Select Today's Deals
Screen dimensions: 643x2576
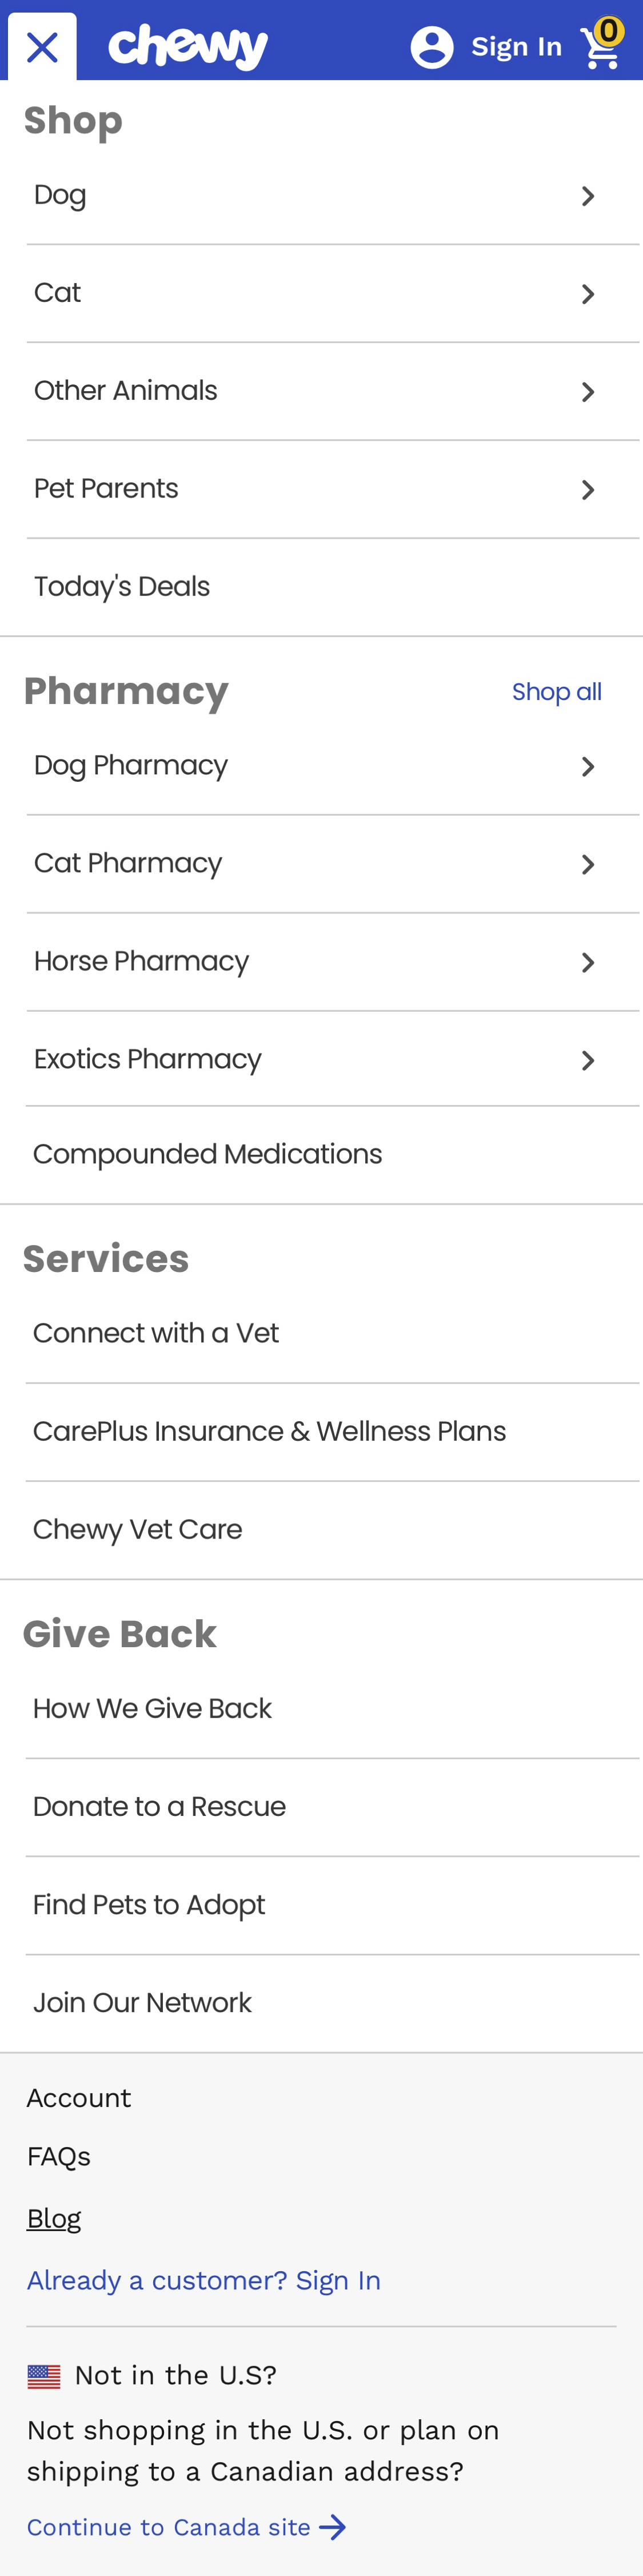click(121, 586)
